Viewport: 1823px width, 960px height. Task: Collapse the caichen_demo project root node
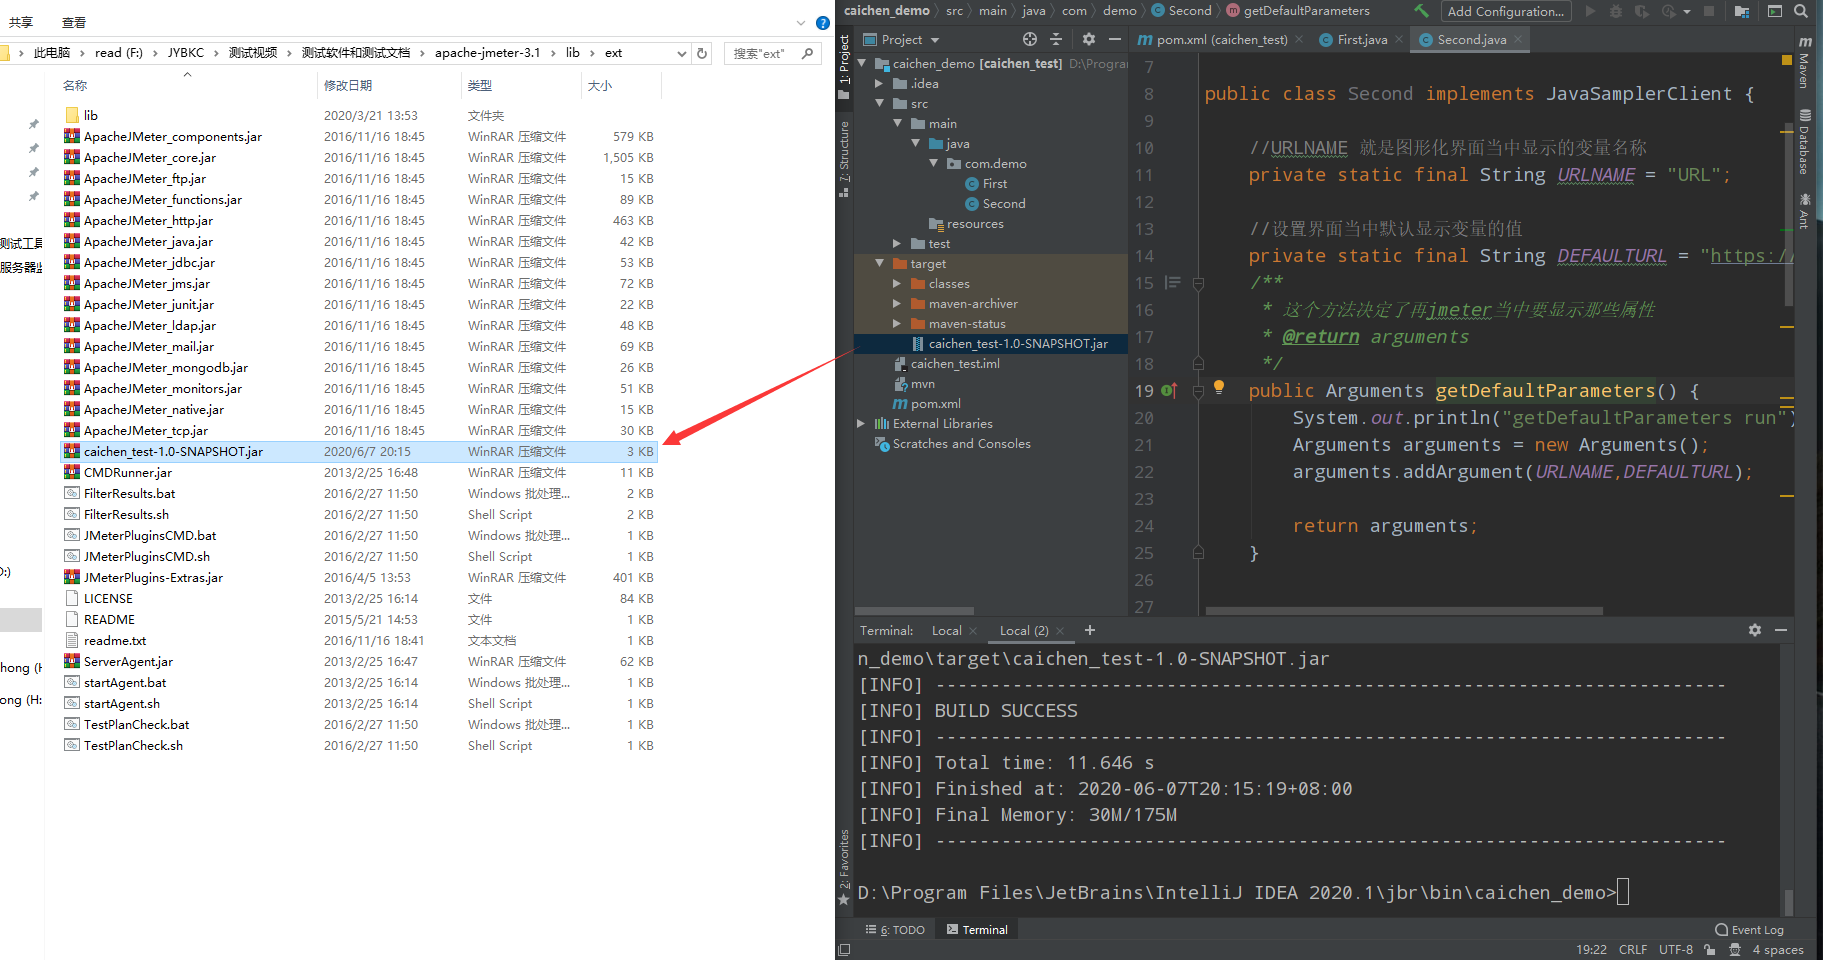(x=862, y=63)
